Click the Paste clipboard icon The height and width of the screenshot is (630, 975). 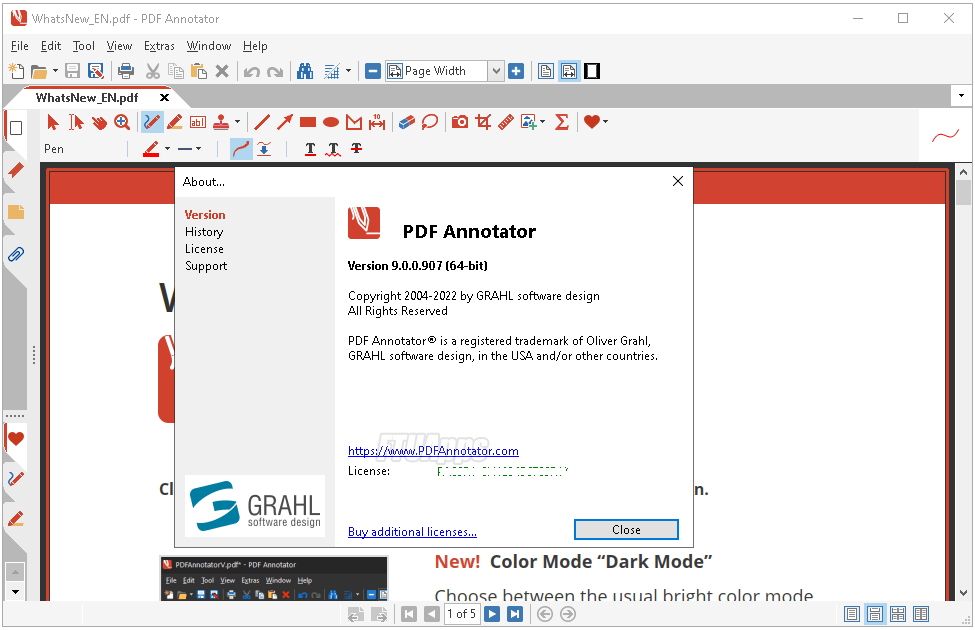click(199, 71)
